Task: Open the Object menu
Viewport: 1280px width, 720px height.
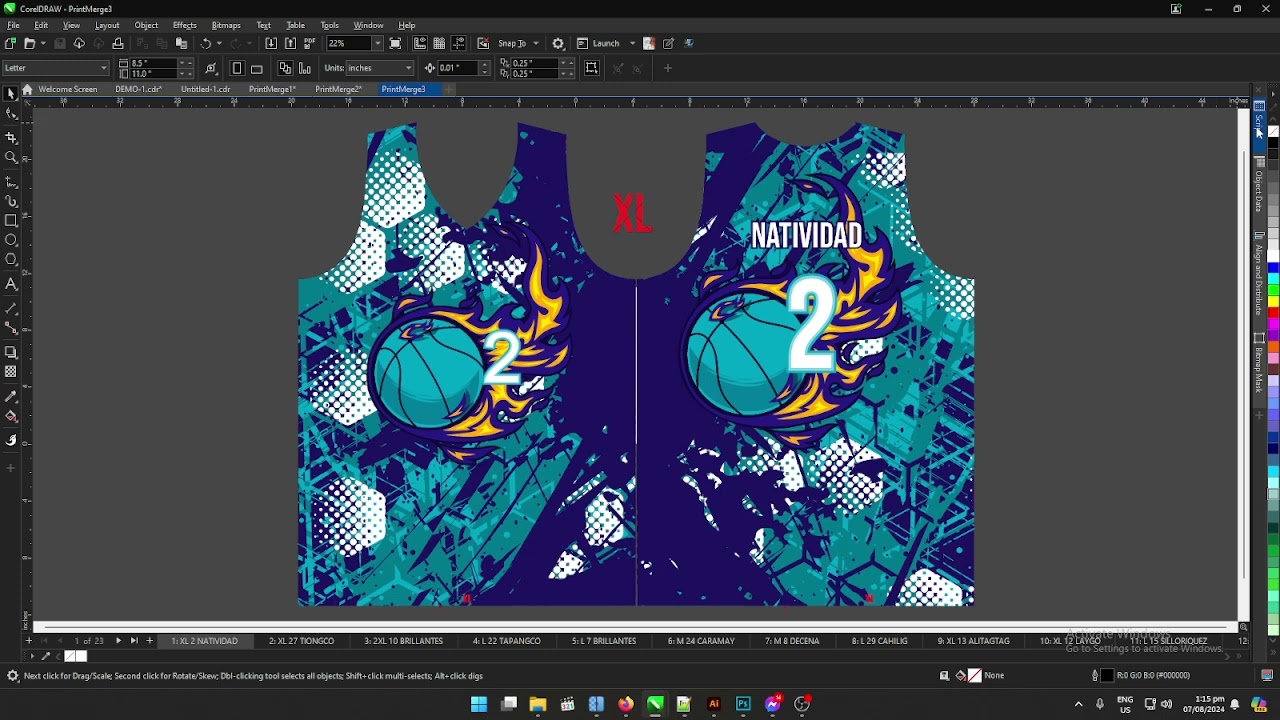Action: click(x=146, y=25)
